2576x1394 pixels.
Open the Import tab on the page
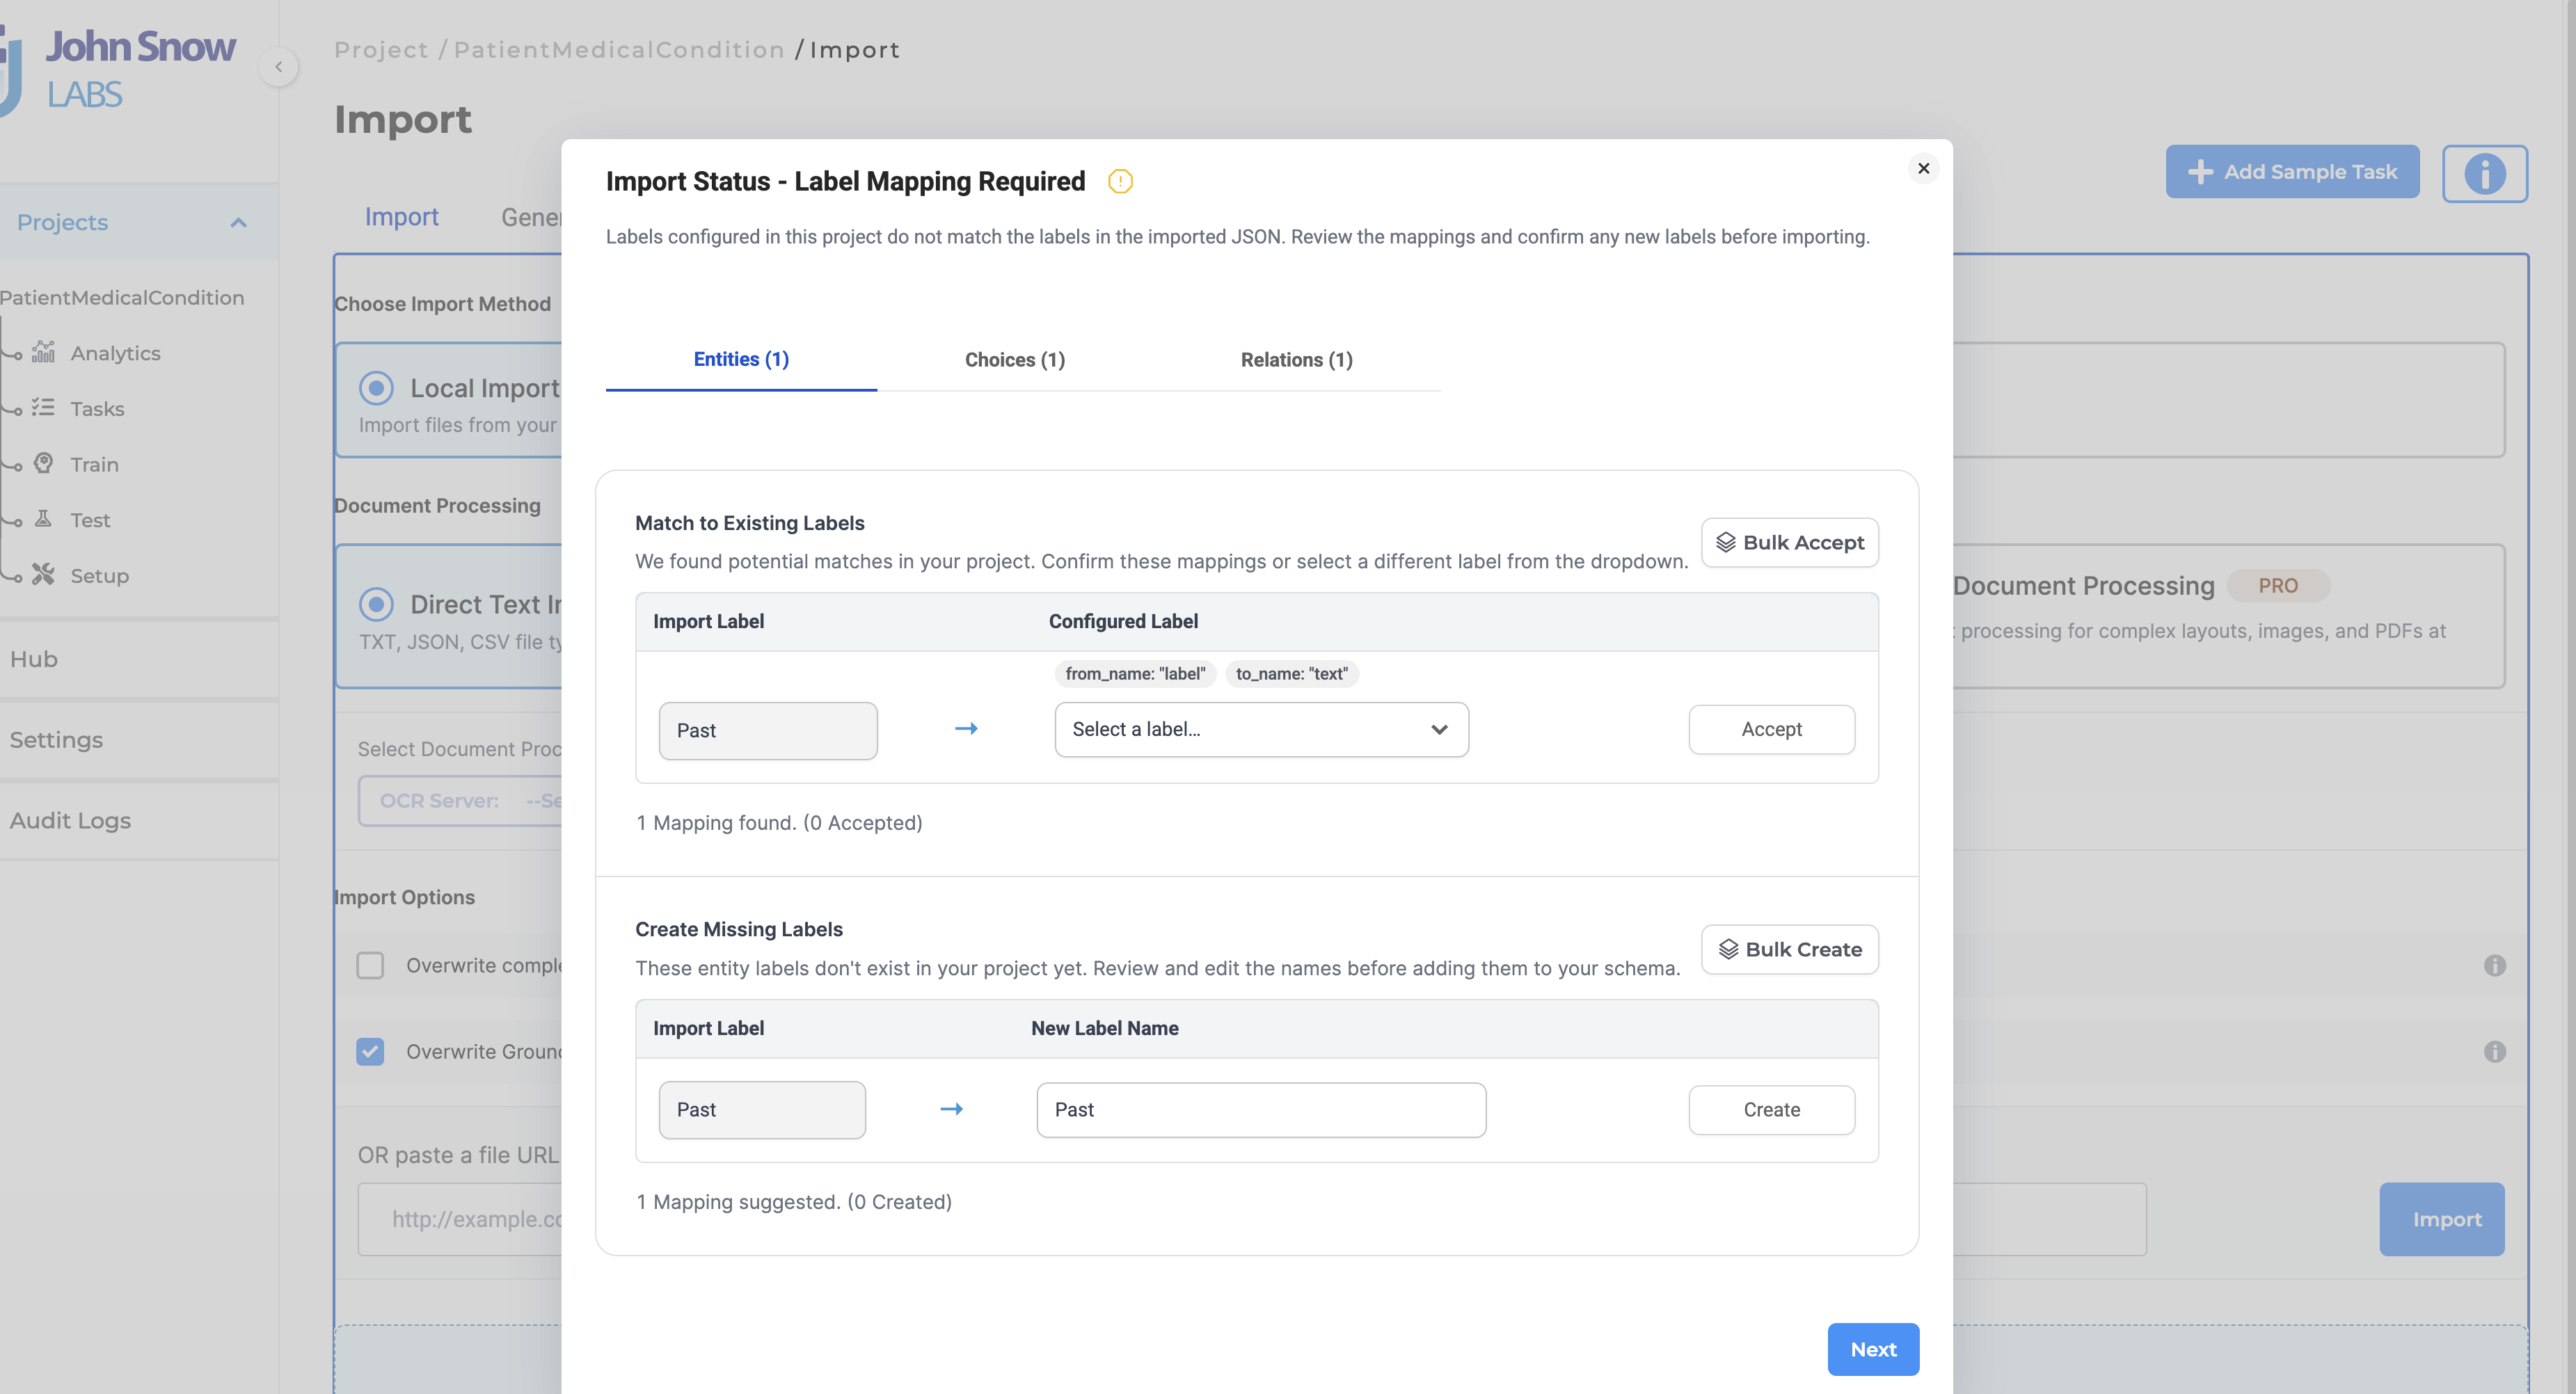(401, 217)
